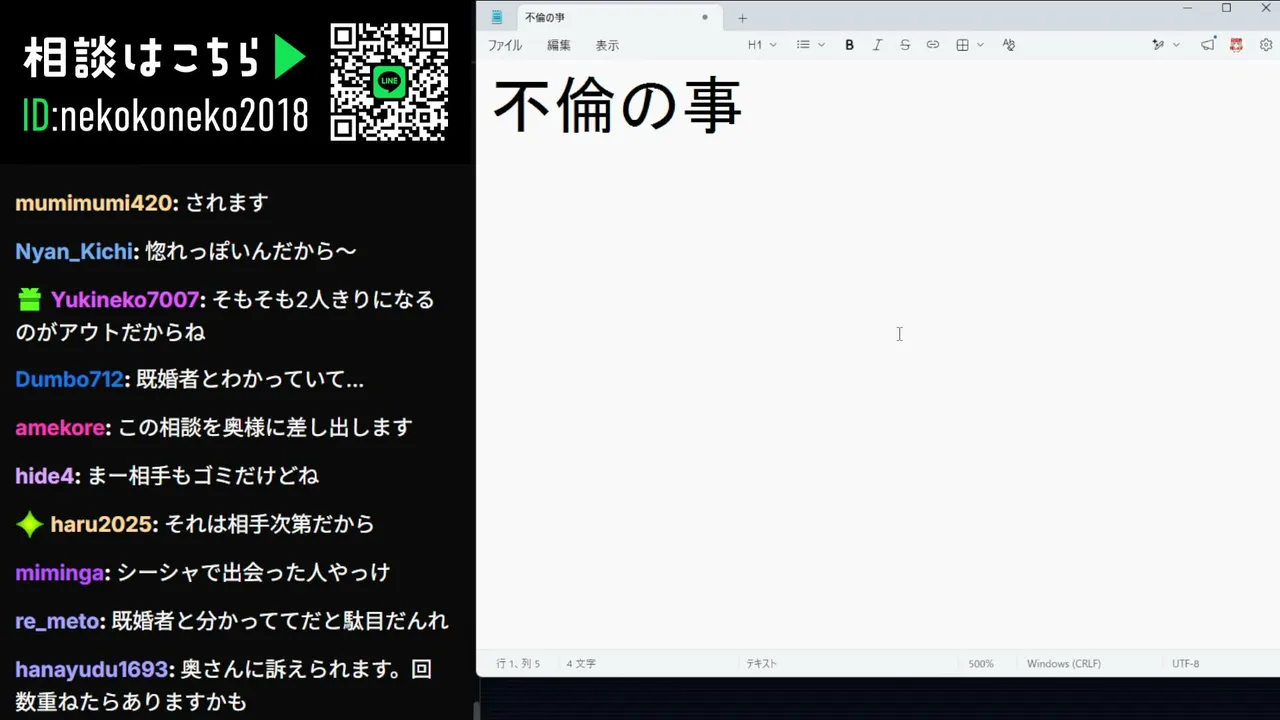Click the clear formatting icon
The width and height of the screenshot is (1280, 720).
click(x=1008, y=45)
